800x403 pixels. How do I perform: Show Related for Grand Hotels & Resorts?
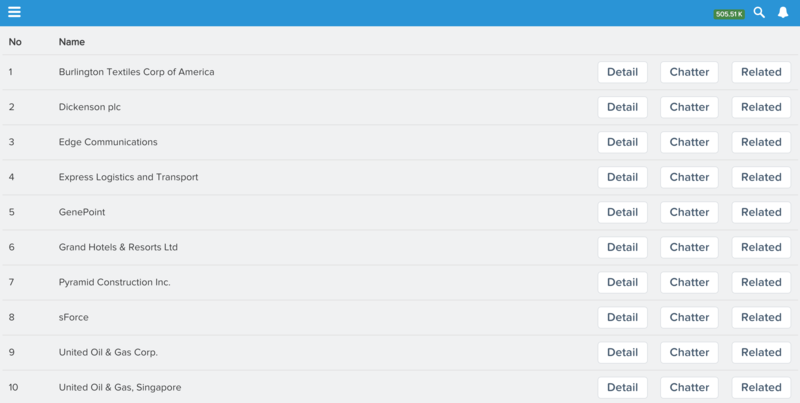[x=761, y=247]
